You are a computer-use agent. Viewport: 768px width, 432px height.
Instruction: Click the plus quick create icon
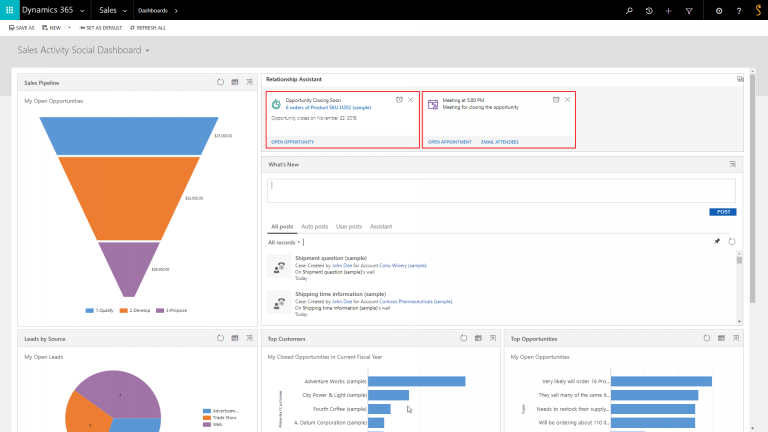point(669,10)
